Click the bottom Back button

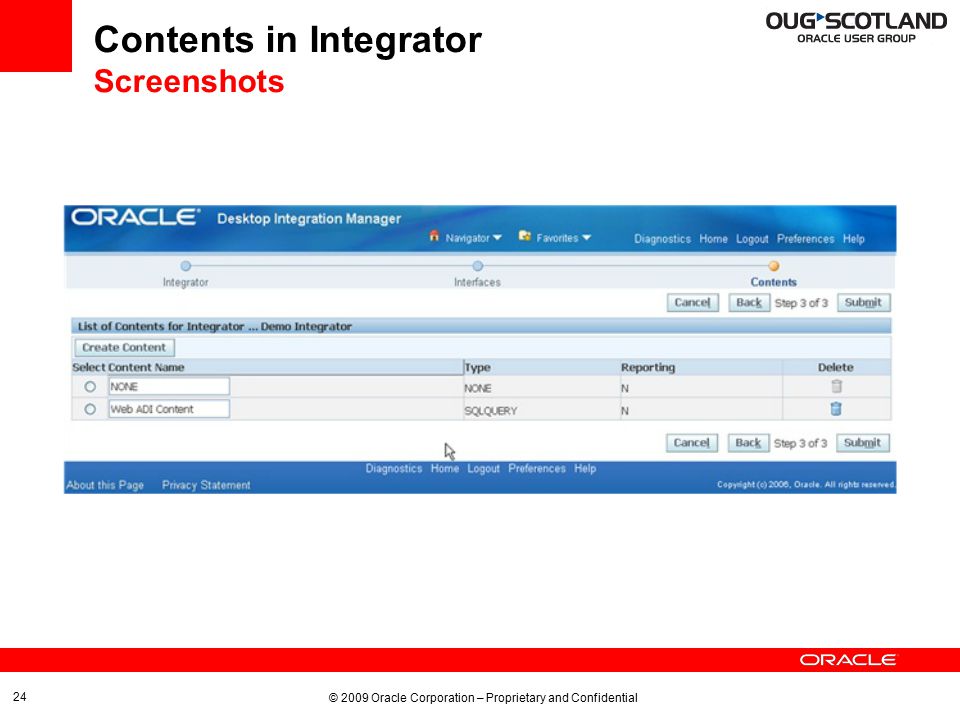[x=748, y=443]
